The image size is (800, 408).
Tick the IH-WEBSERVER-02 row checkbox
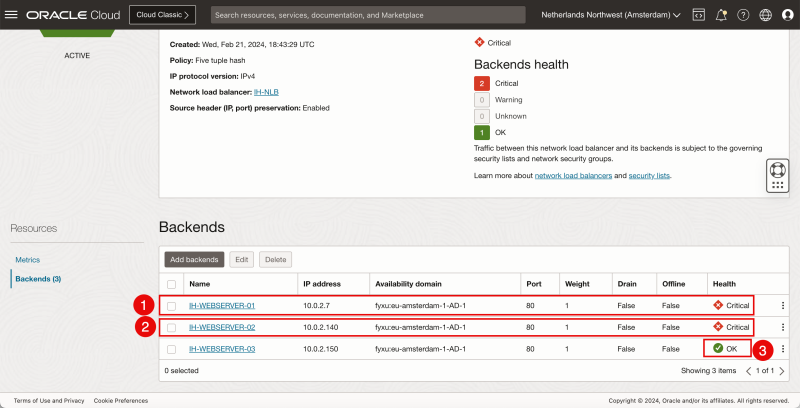(x=172, y=327)
